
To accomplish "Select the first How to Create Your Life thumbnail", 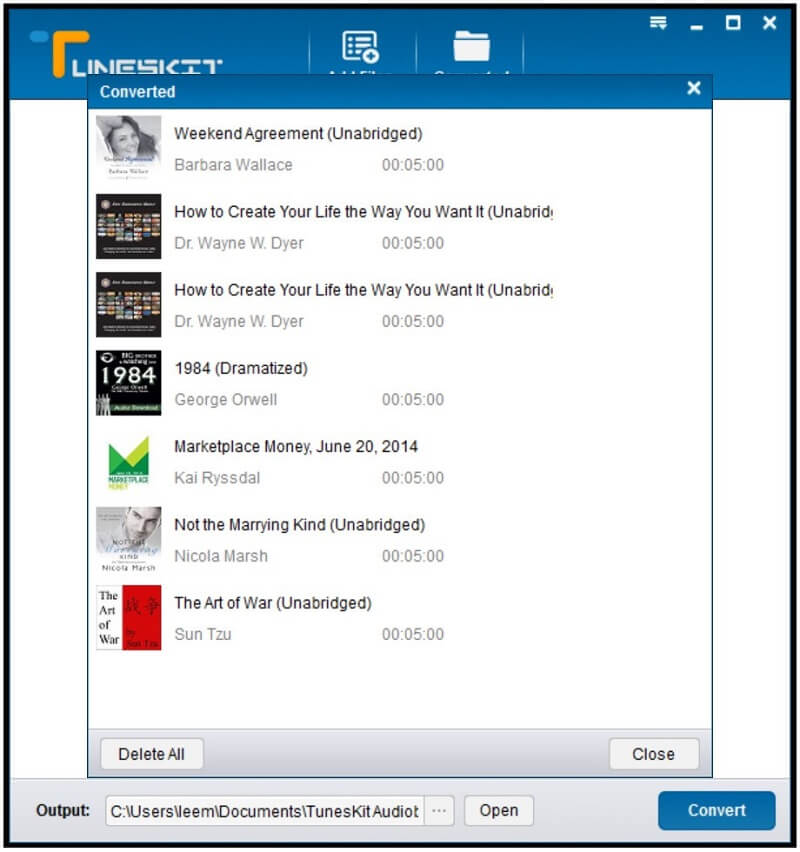I will point(129,226).
